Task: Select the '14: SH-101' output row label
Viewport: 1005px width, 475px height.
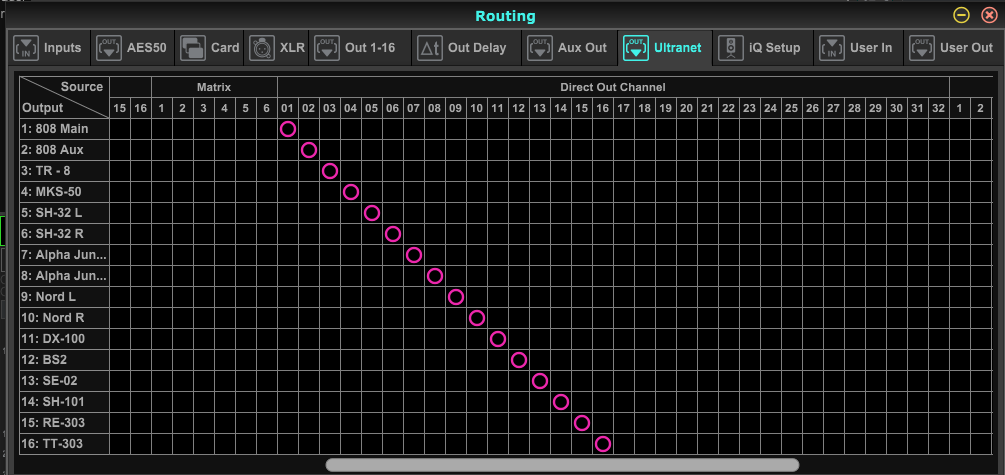Action: 64,402
